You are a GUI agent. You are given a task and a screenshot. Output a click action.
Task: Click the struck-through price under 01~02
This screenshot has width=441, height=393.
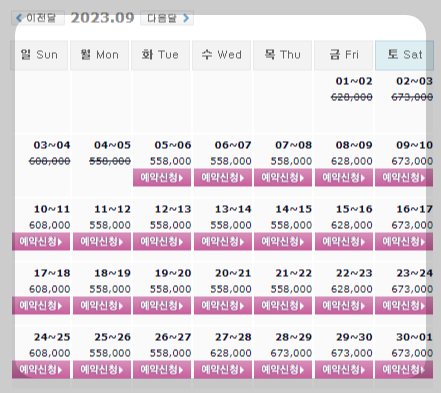coord(352,97)
